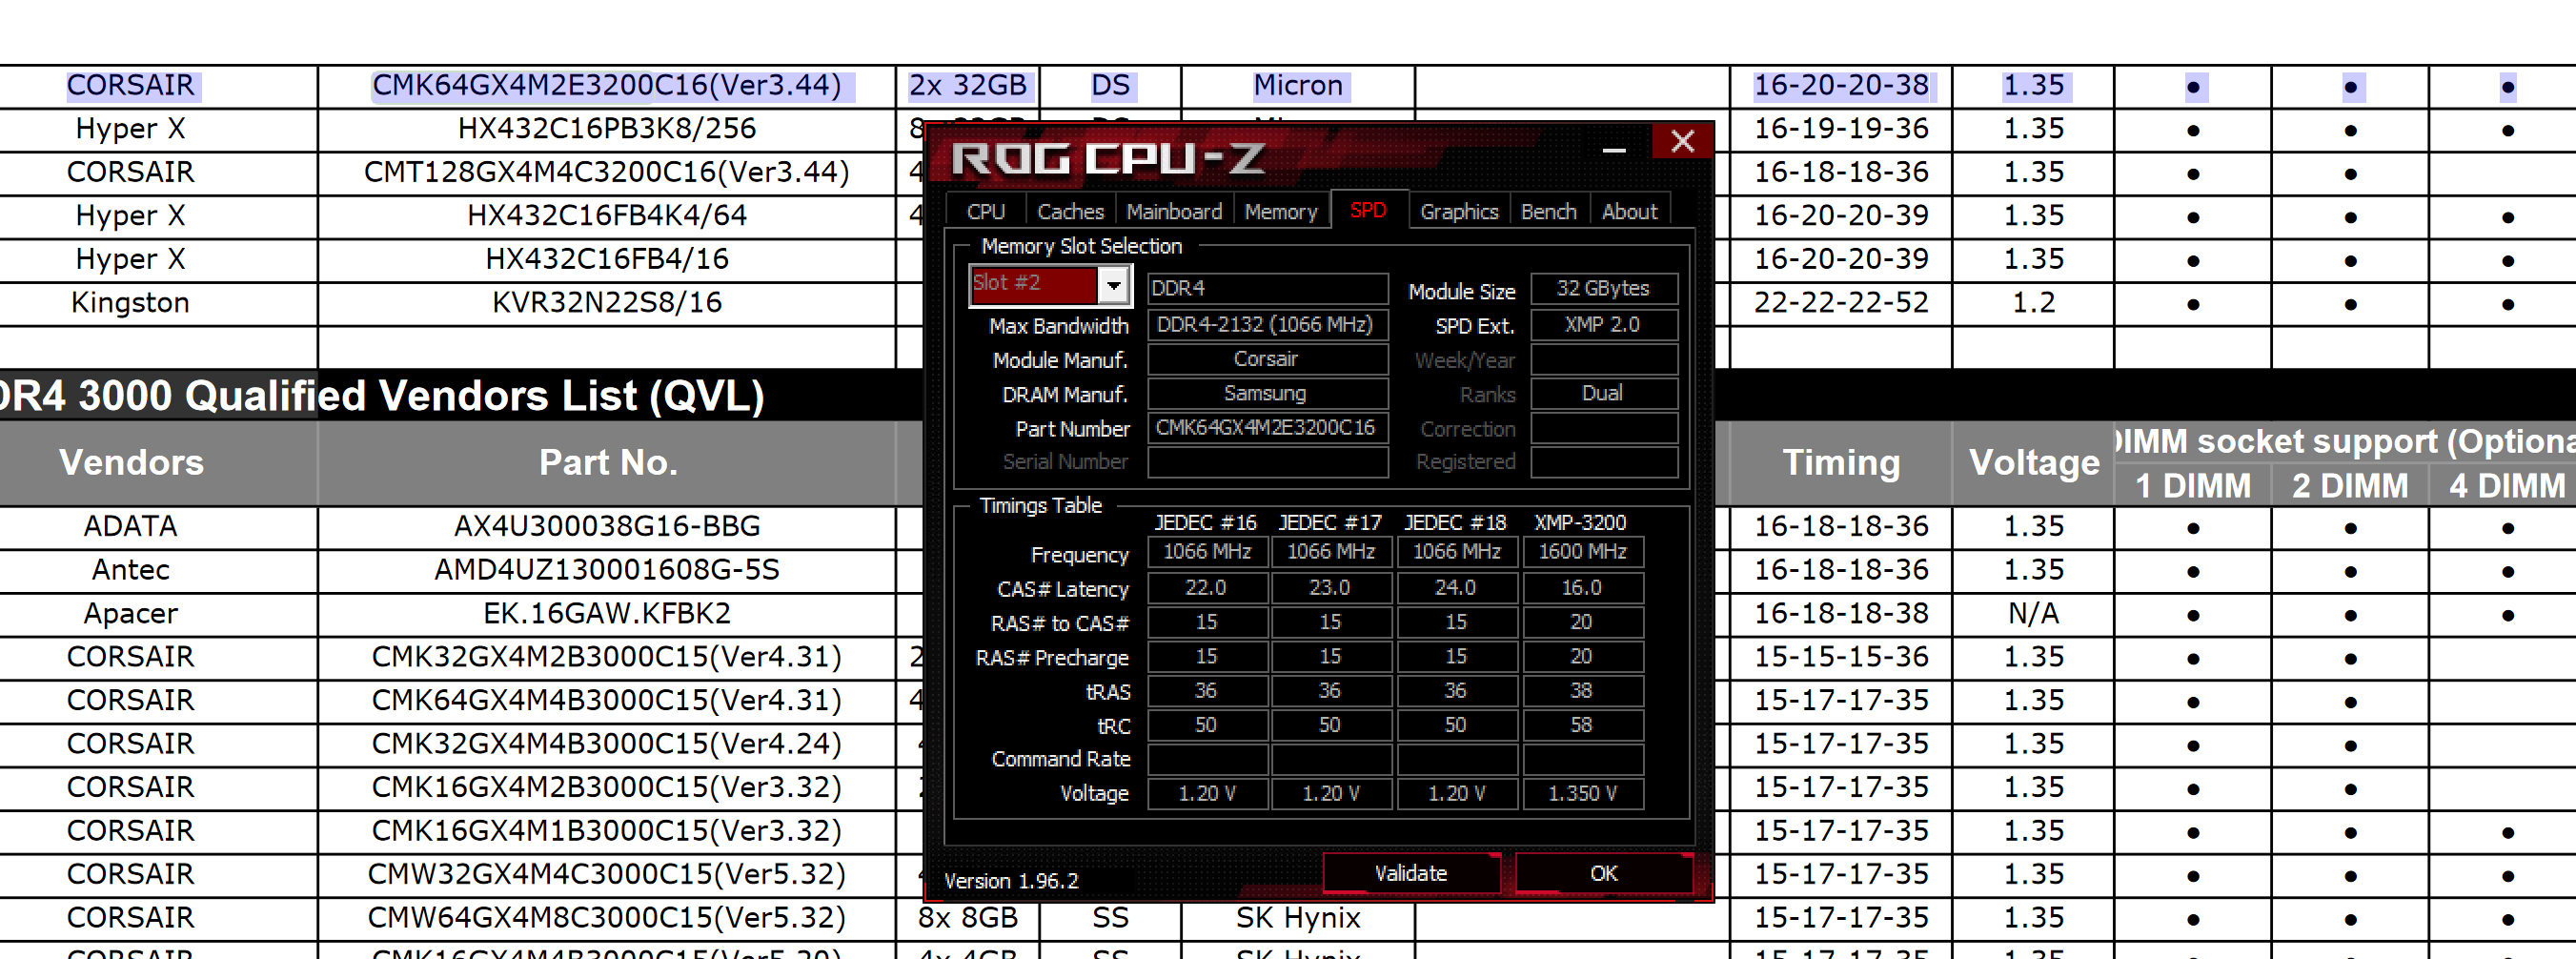
Task: Click the DDR4 memory type field
Action: [1267, 288]
